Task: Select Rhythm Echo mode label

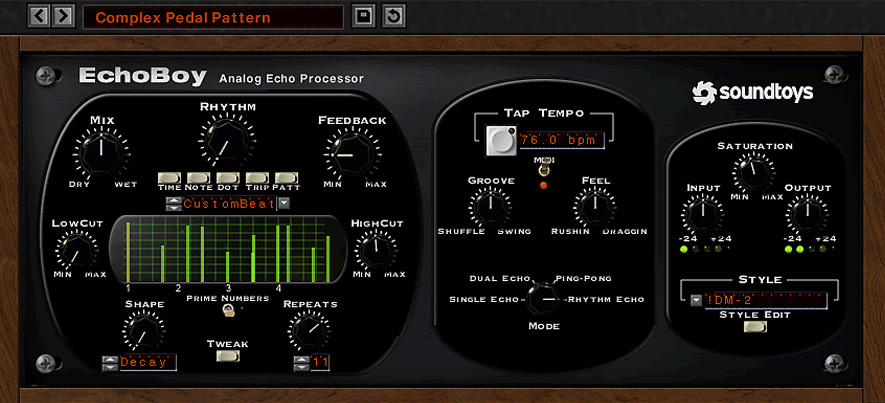Action: 606,299
